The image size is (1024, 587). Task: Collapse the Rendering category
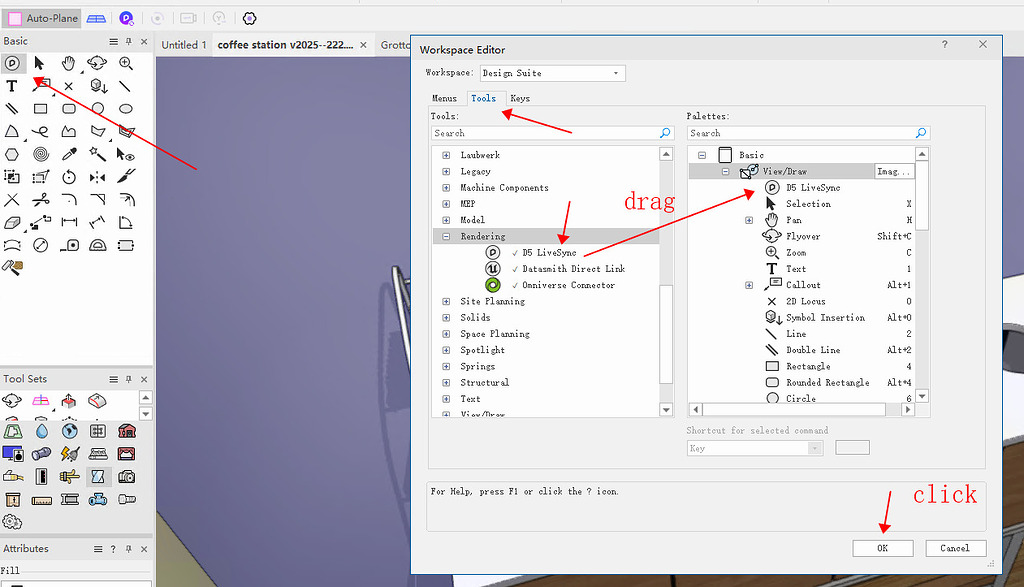pos(446,237)
